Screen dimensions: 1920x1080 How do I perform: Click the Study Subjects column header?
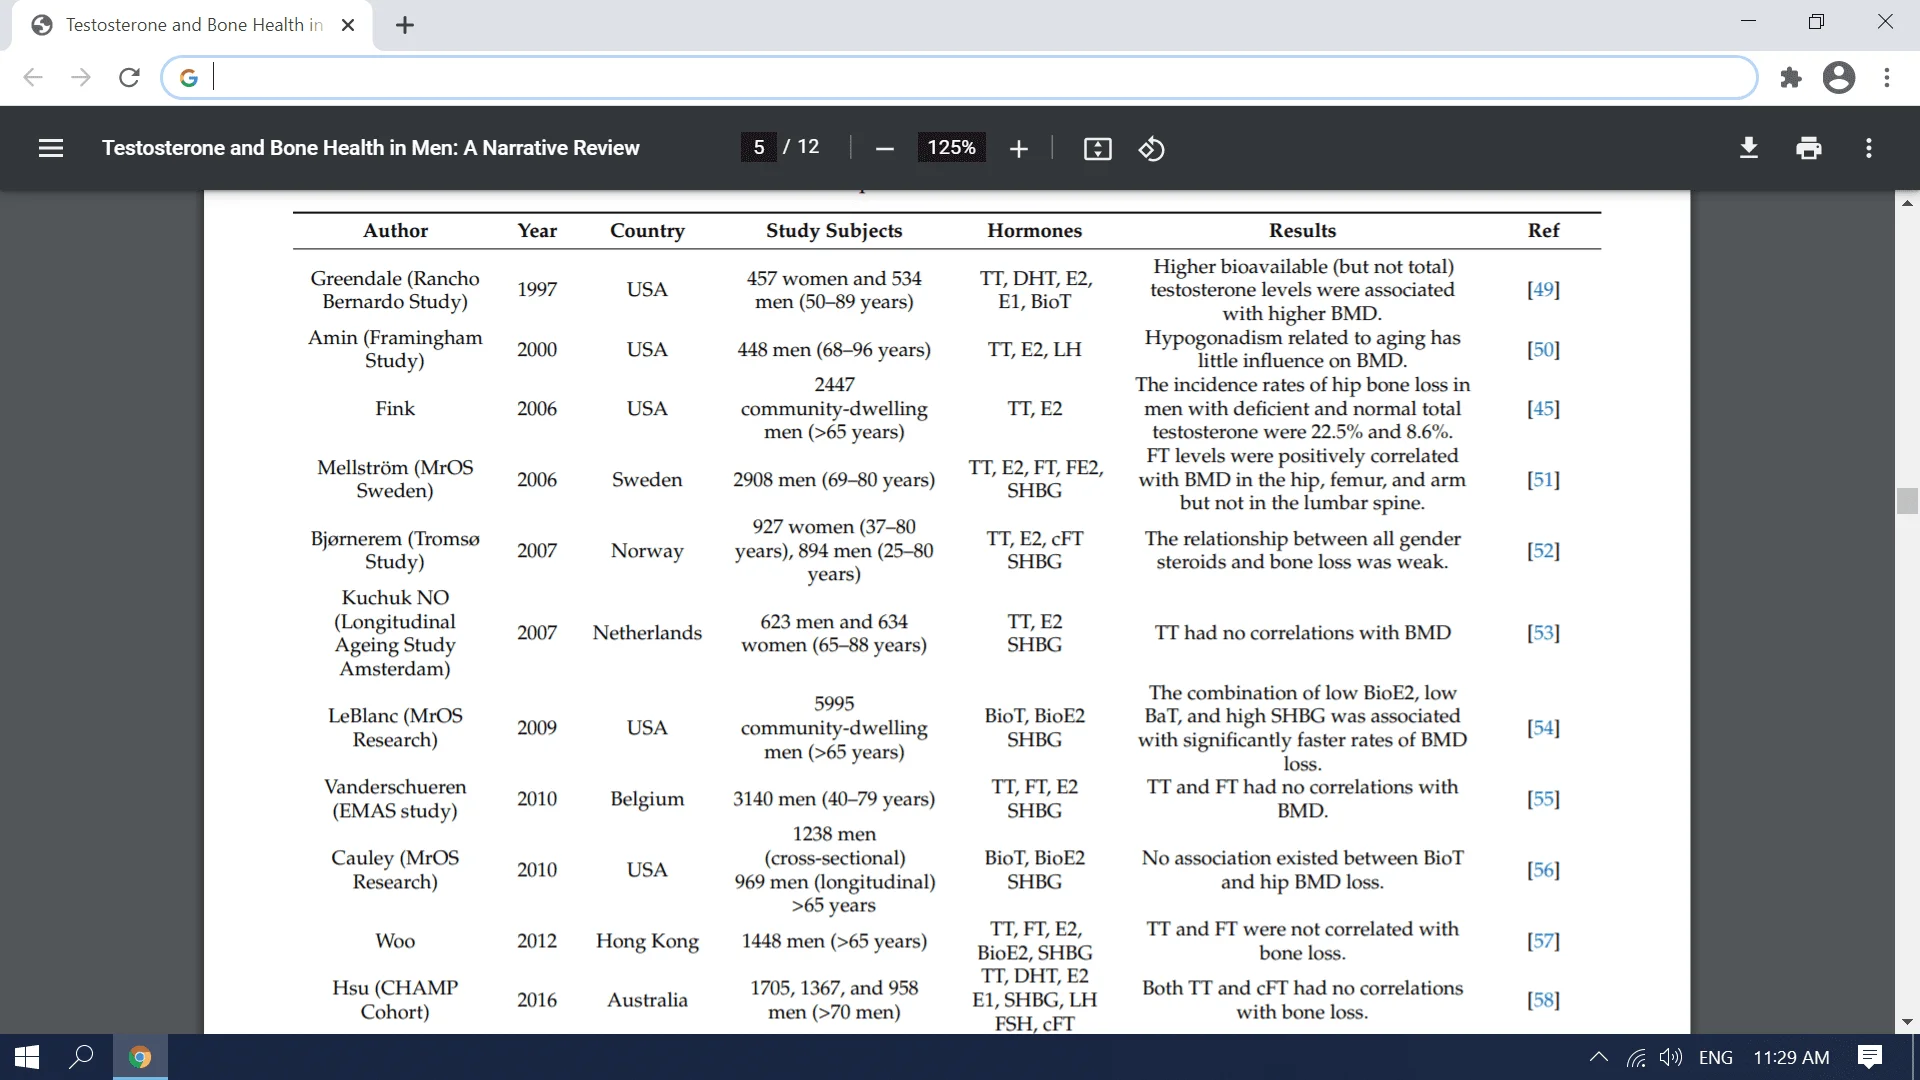834,230
